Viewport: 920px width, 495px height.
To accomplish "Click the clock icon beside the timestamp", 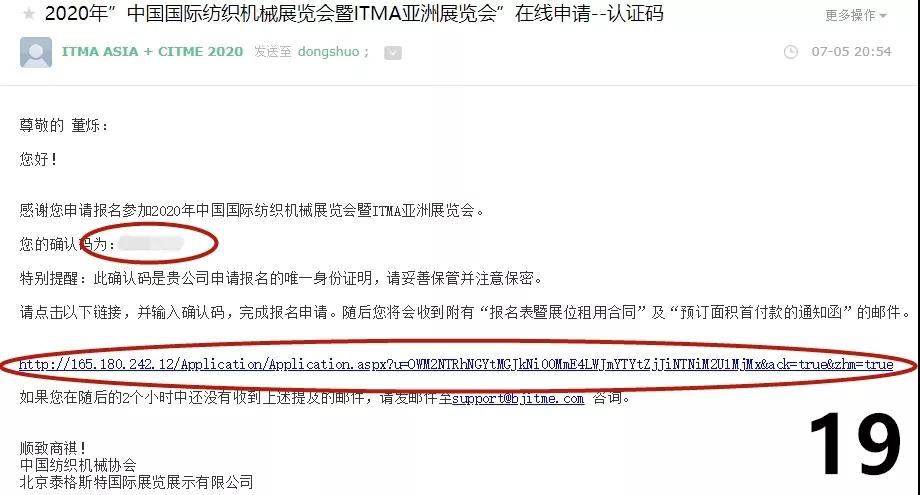I will (x=791, y=52).
